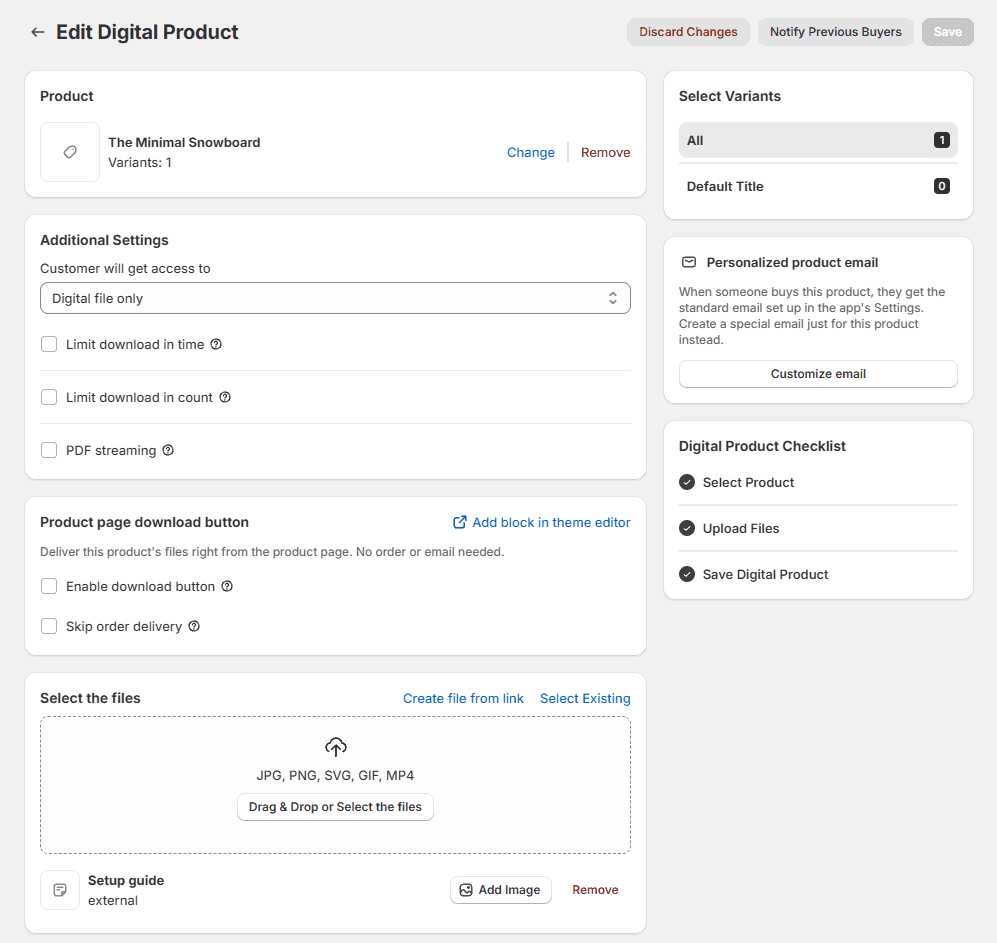This screenshot has width=997, height=943.
Task: Click the Save button
Action: click(x=947, y=32)
